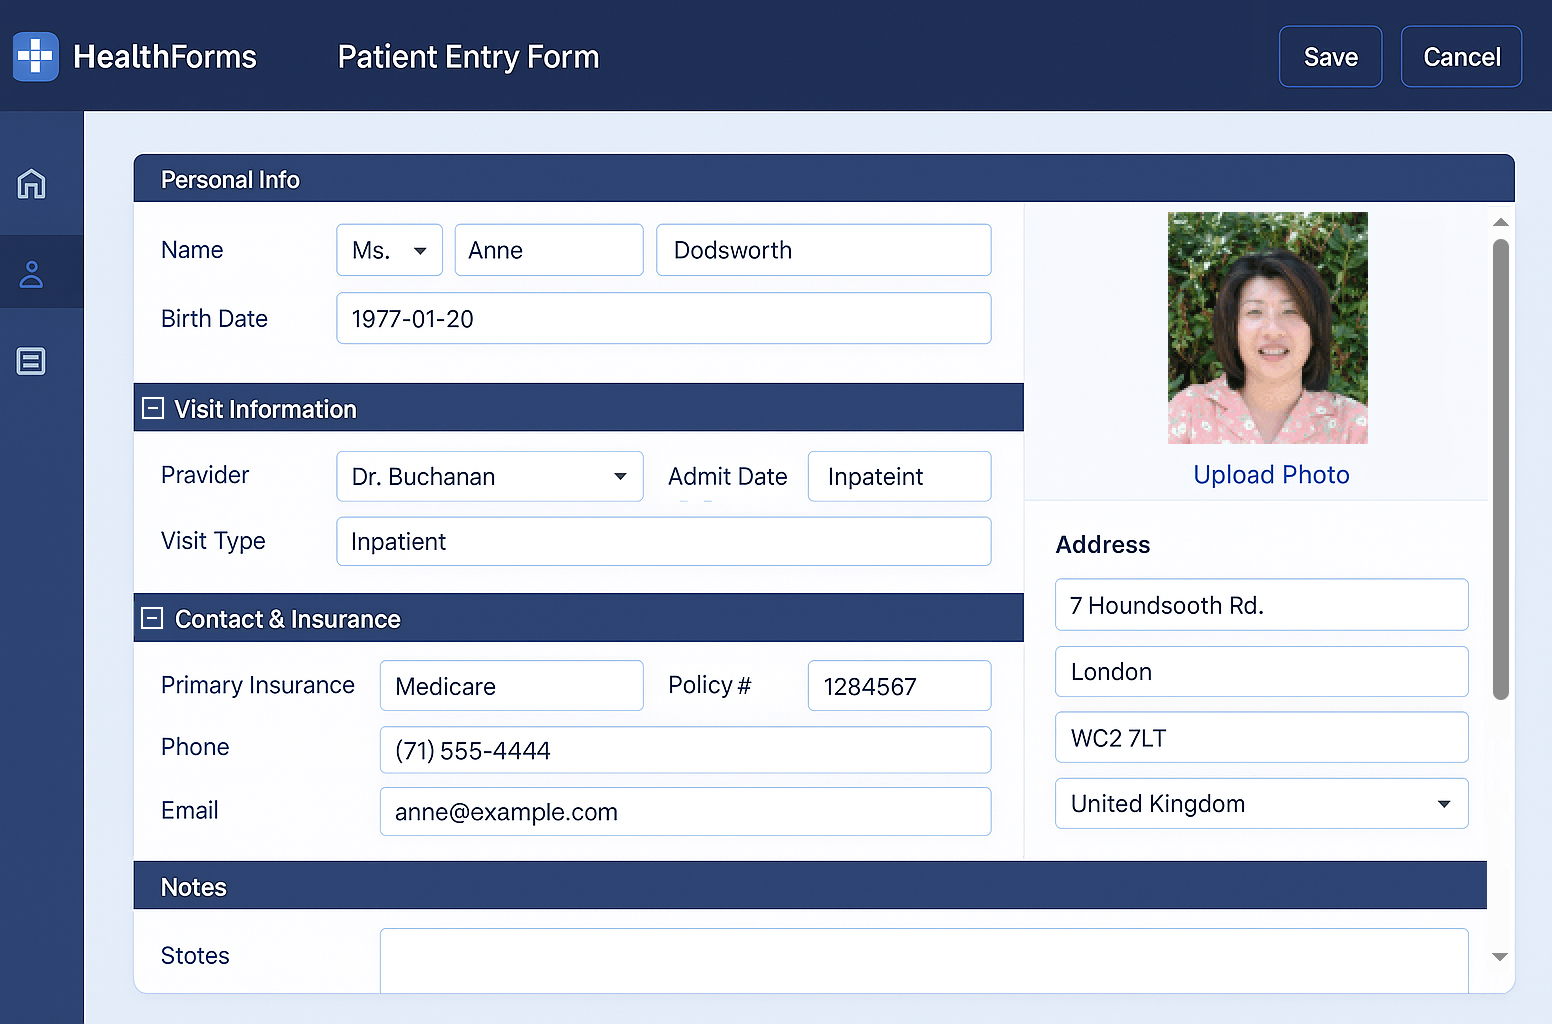Collapse the Contact & Insurance section
Viewport: 1552px width, 1024px height.
152,619
